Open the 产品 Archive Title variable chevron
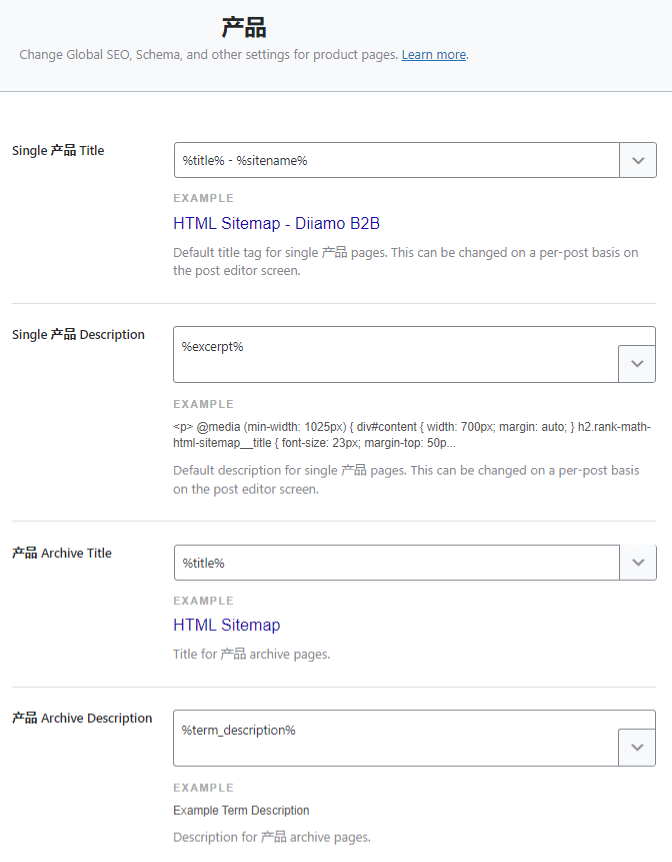This screenshot has width=672, height=862. tap(638, 563)
